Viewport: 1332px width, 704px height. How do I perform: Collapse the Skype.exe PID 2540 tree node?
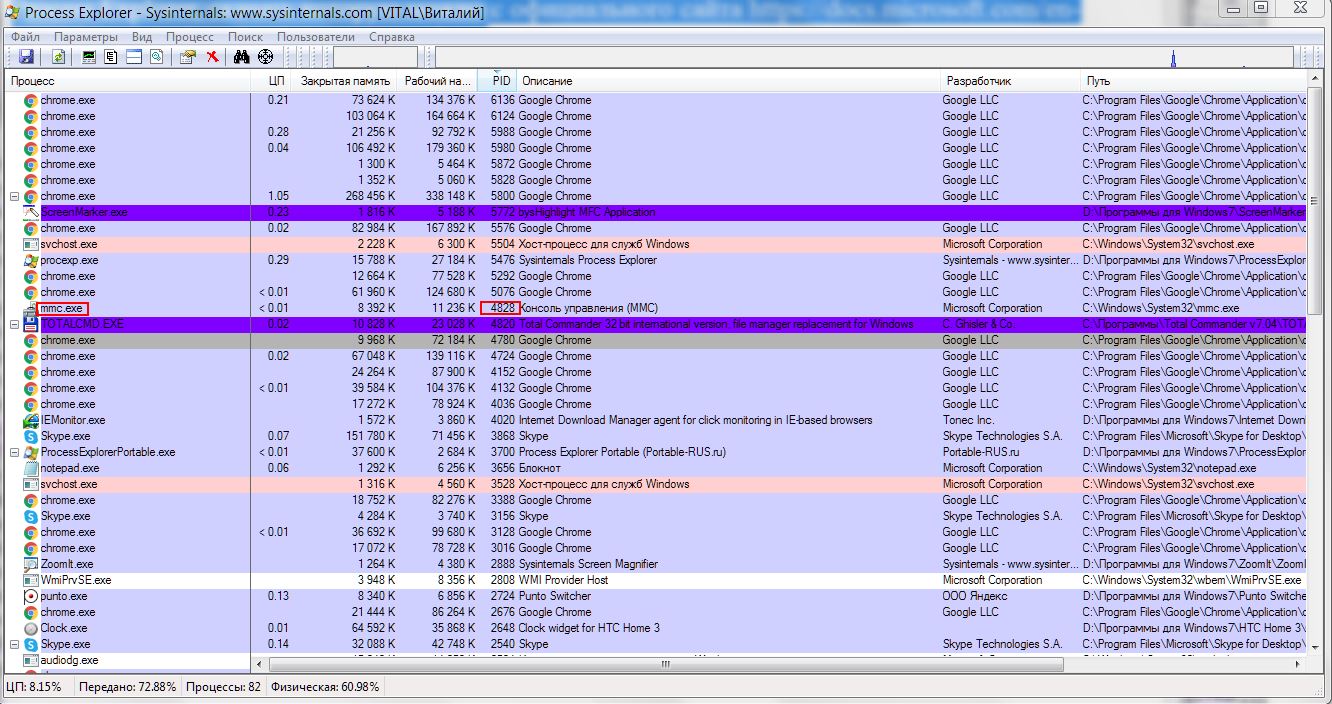click(x=15, y=644)
